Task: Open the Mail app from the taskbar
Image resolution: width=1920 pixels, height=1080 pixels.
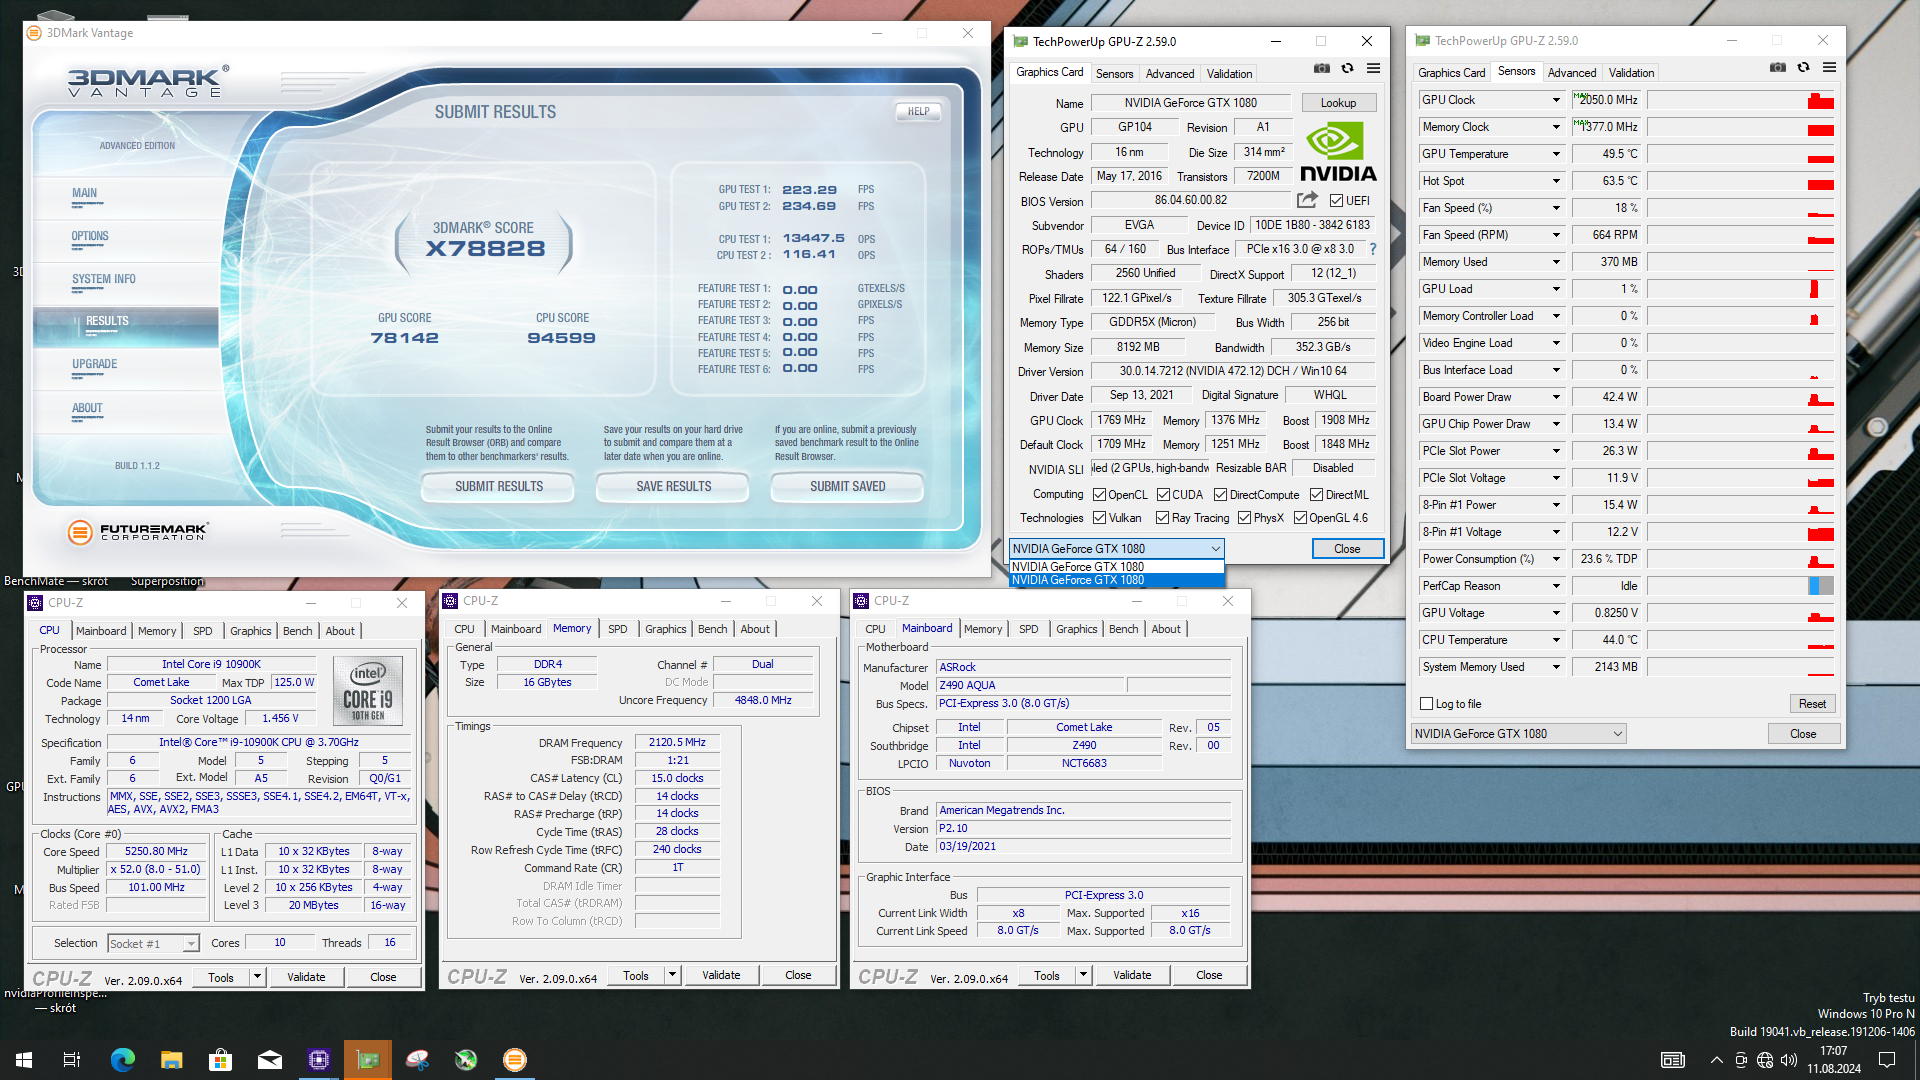Action: (x=269, y=1060)
